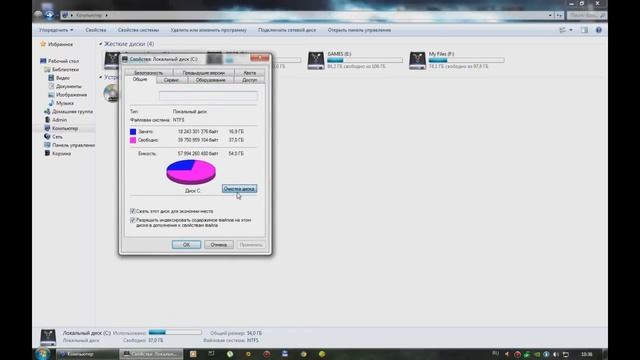Toggle the compress this disk checkbox

[133, 211]
